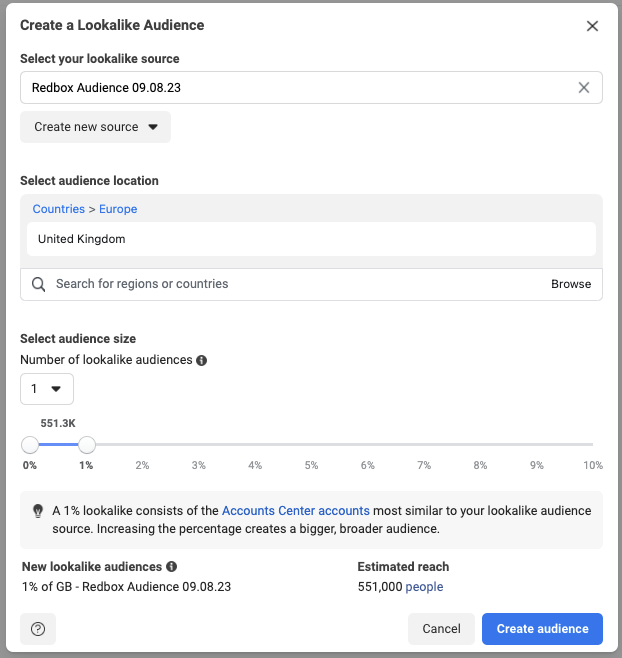
Task: Click Browse in the location search
Action: (571, 284)
